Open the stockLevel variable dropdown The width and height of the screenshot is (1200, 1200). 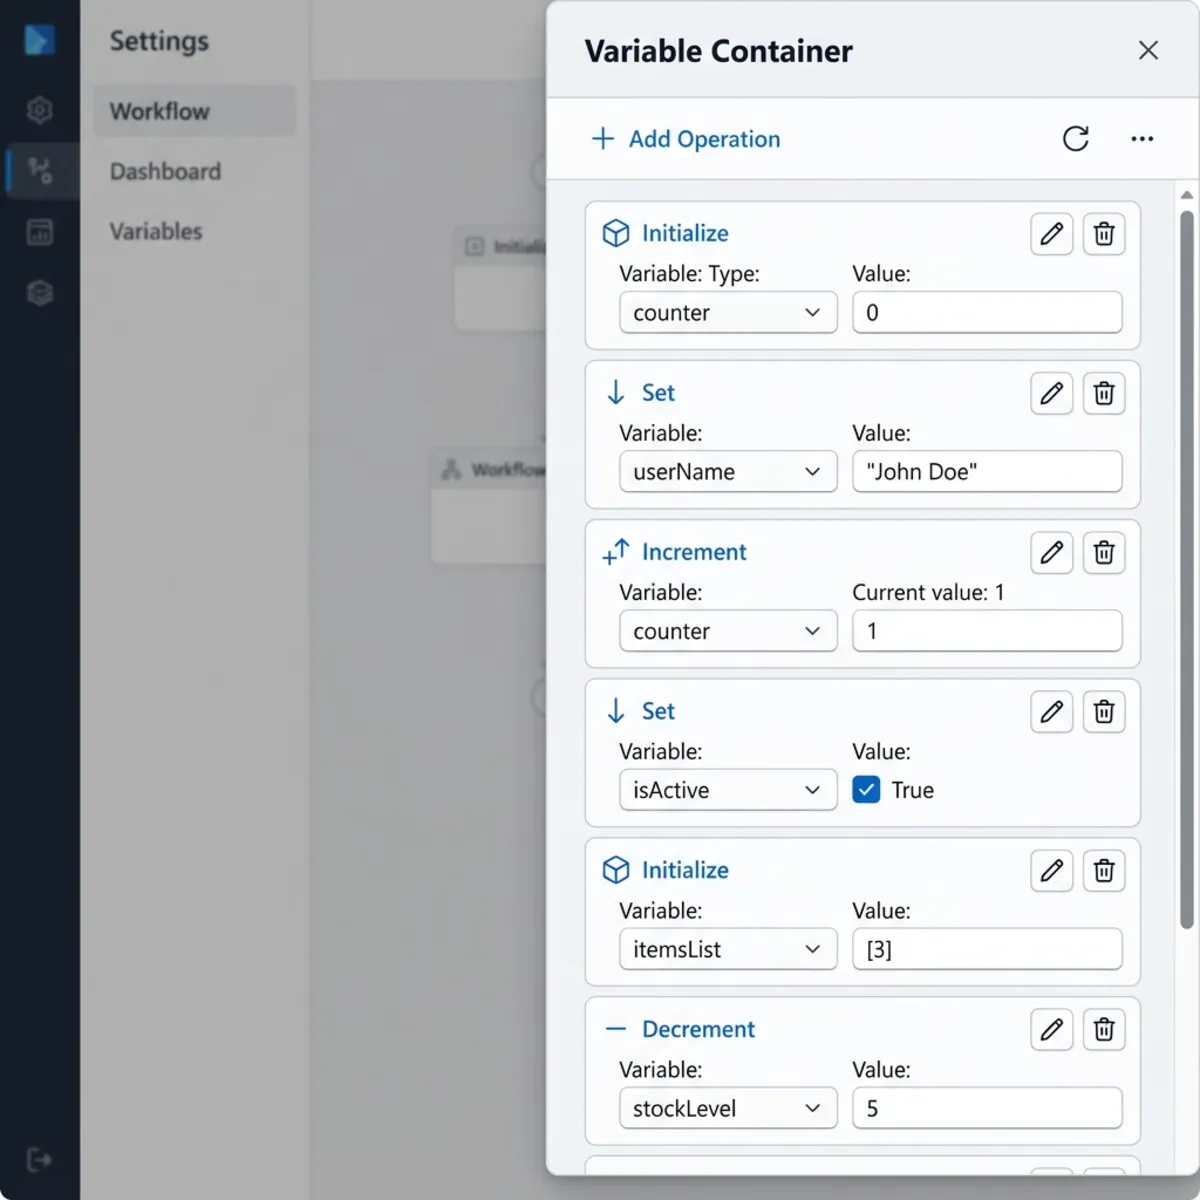[728, 1108]
